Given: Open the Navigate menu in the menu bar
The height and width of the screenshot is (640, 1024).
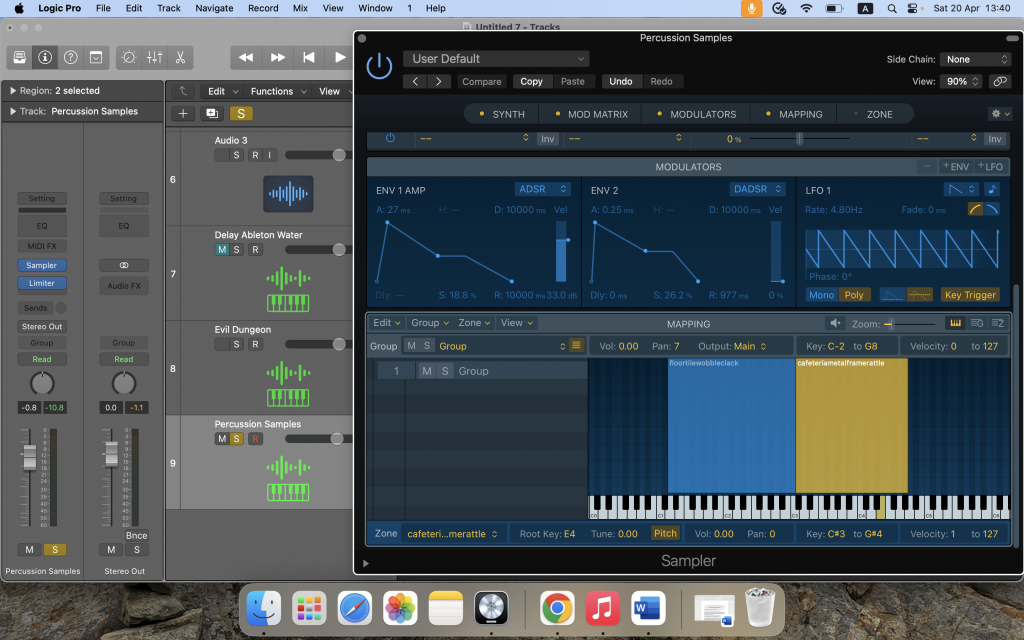Looking at the screenshot, I should click(x=214, y=8).
